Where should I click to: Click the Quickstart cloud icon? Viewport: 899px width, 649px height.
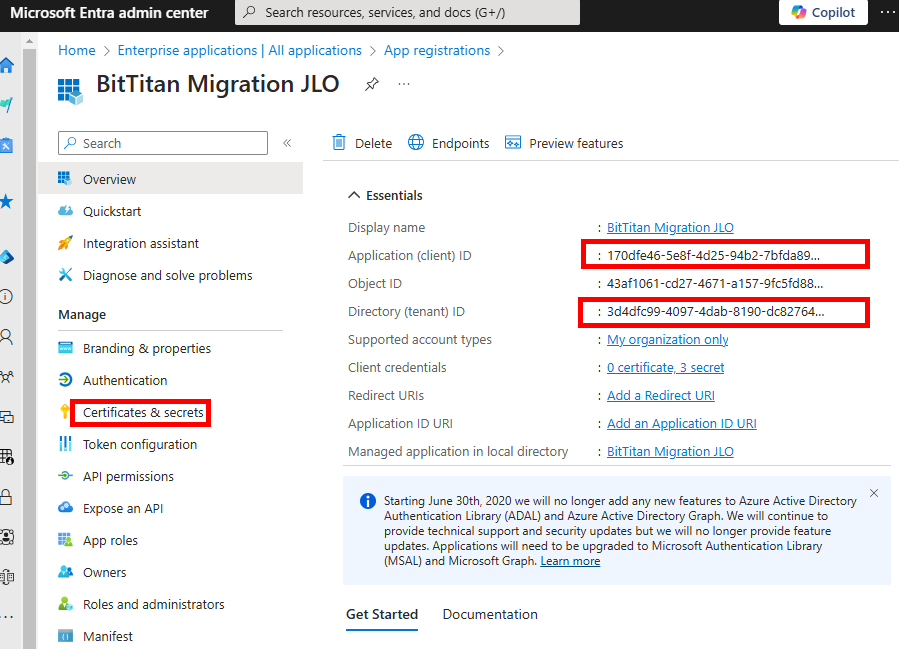pyautogui.click(x=65, y=210)
